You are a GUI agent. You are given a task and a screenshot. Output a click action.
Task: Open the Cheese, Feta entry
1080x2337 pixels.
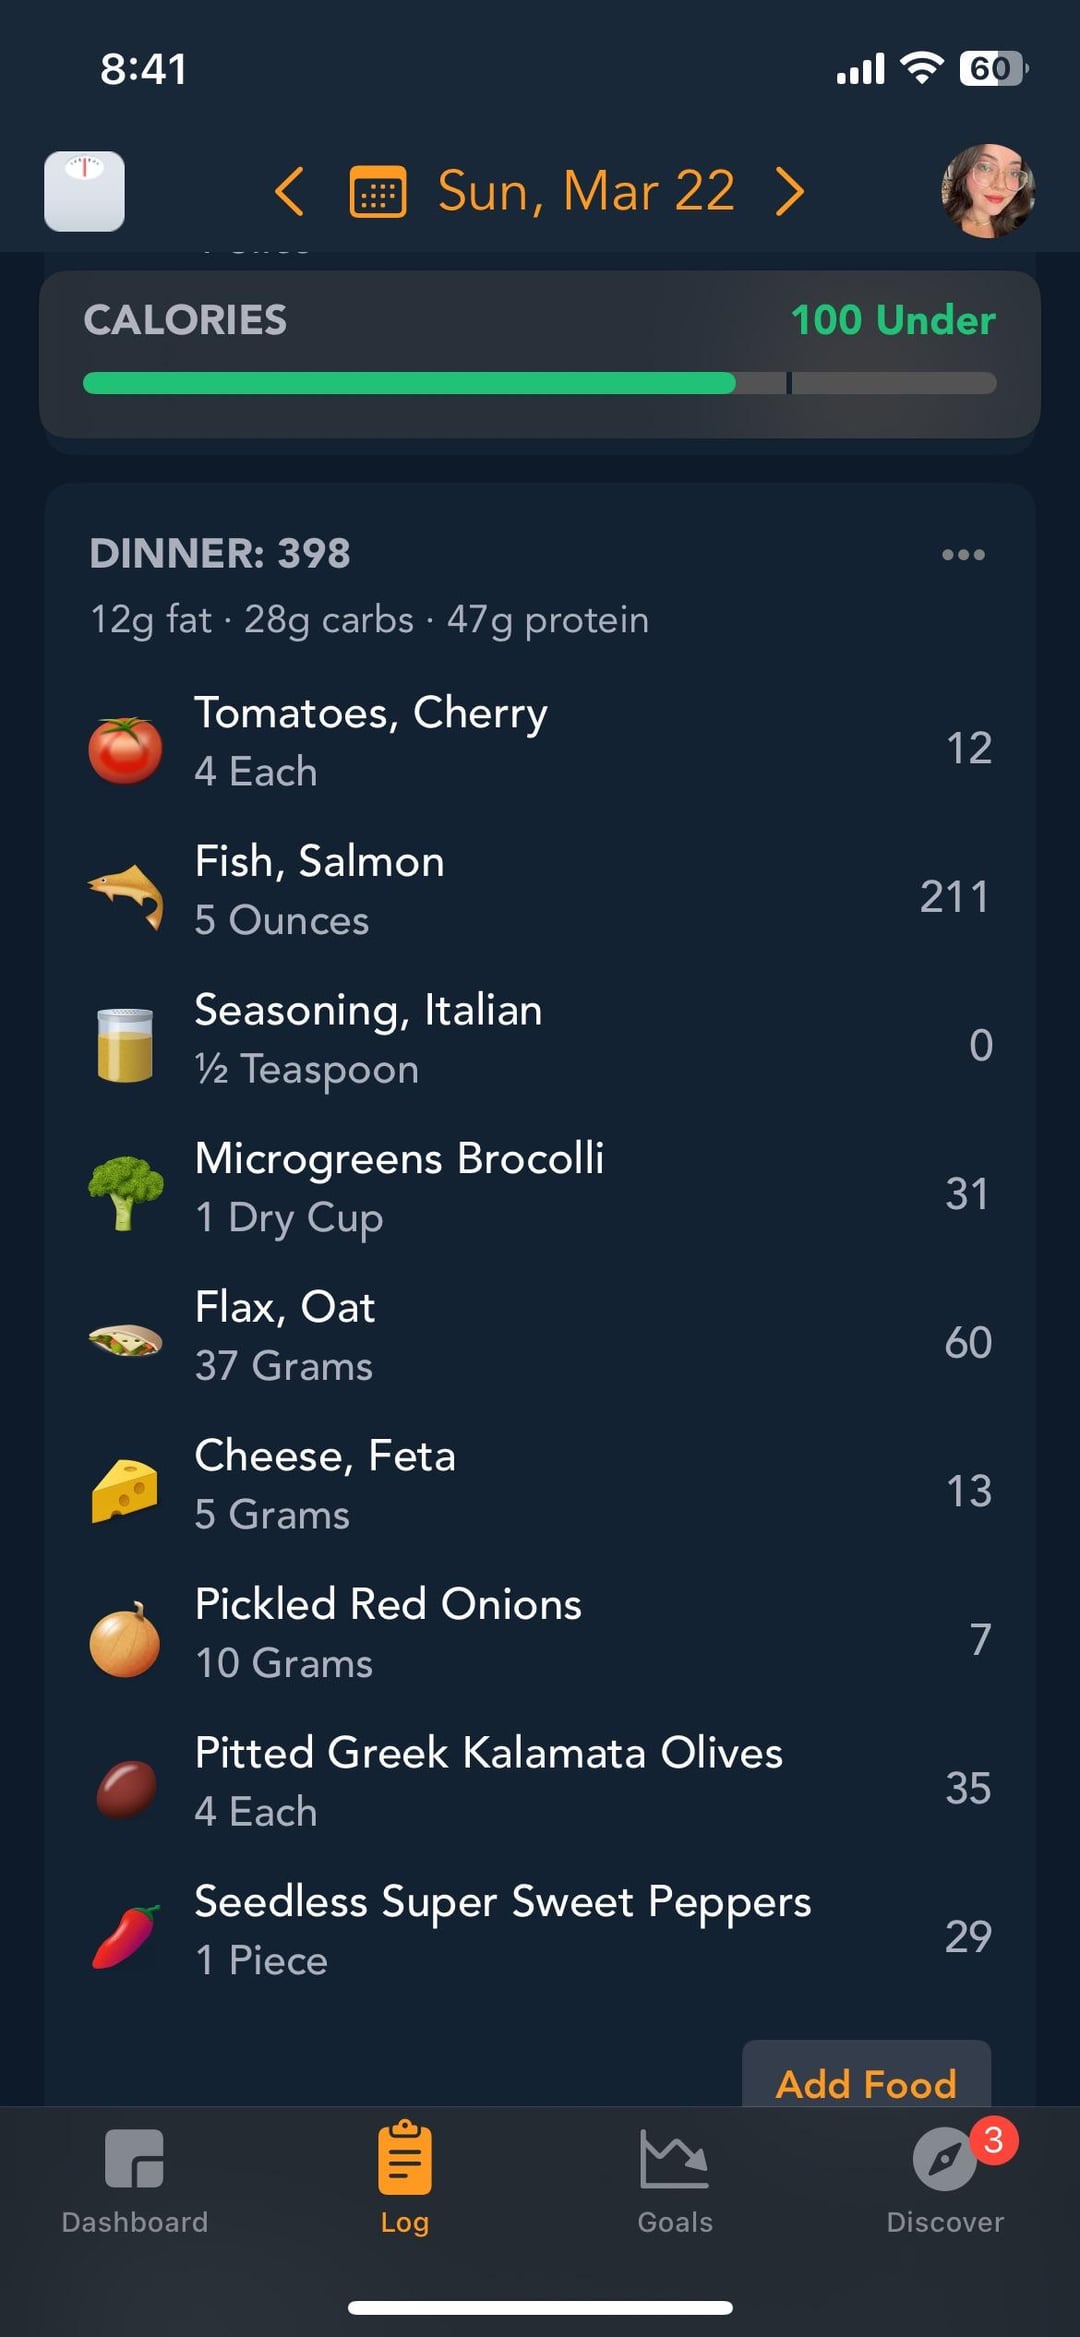point(540,1485)
